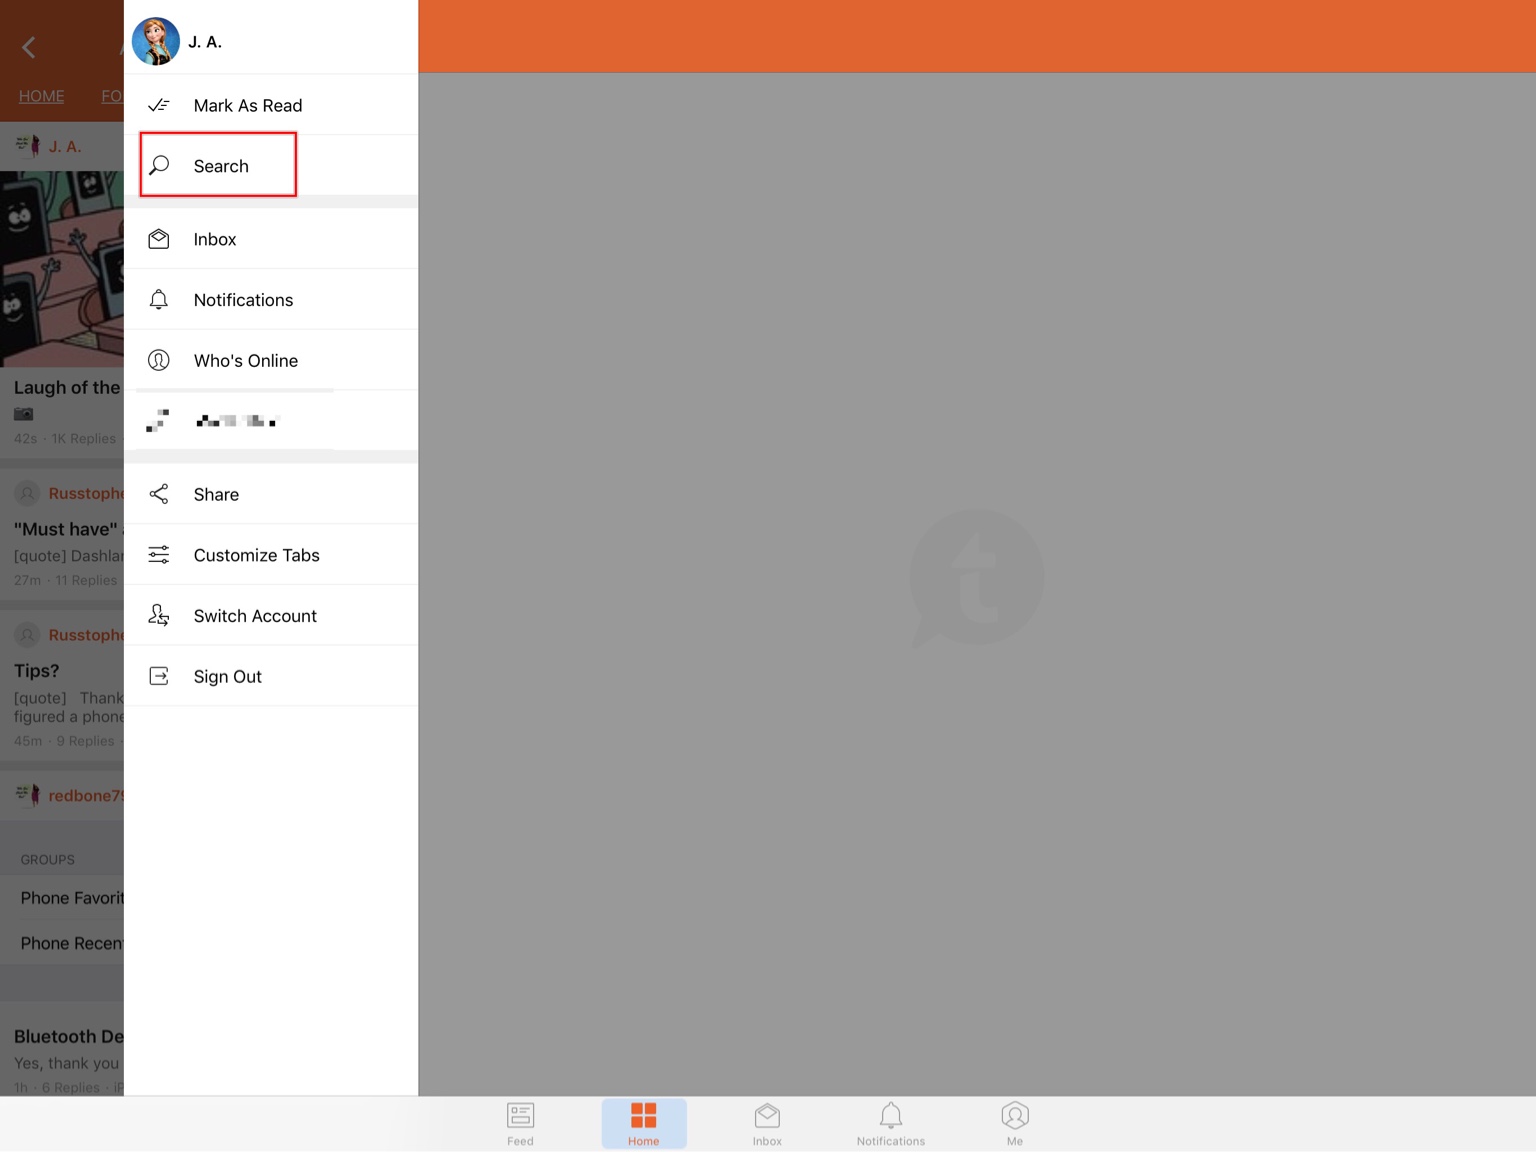
Task: Click the Mark As Read checkmark icon
Action: point(159,105)
